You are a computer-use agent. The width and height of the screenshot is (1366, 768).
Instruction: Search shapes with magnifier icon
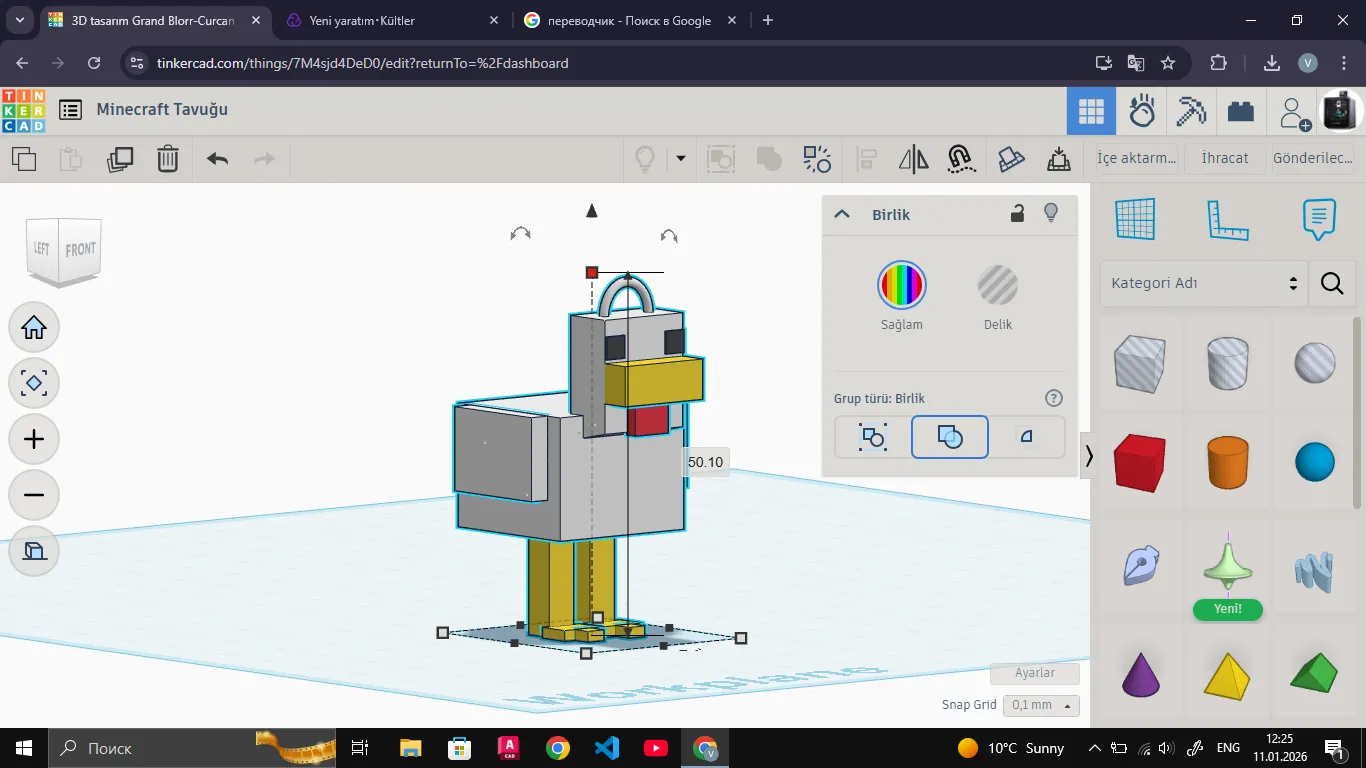coord(1332,284)
